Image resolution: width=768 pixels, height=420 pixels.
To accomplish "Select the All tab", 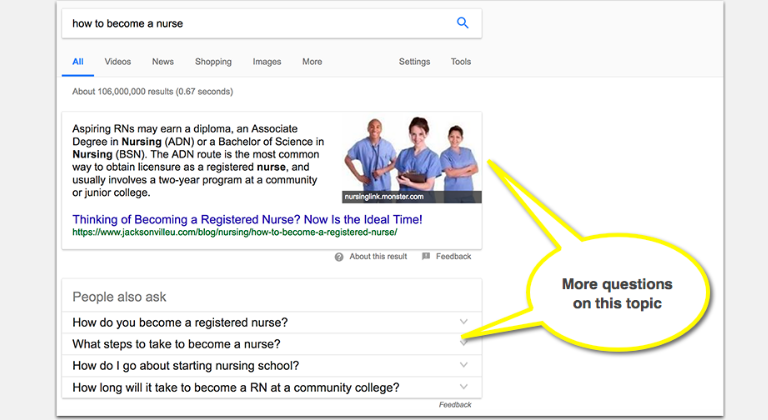I will click(x=78, y=62).
